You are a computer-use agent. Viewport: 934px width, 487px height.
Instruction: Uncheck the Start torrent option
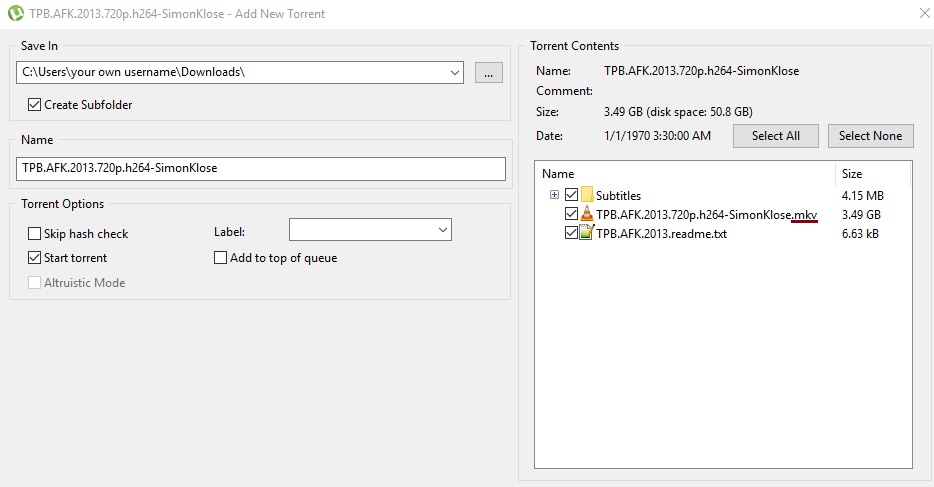point(35,258)
